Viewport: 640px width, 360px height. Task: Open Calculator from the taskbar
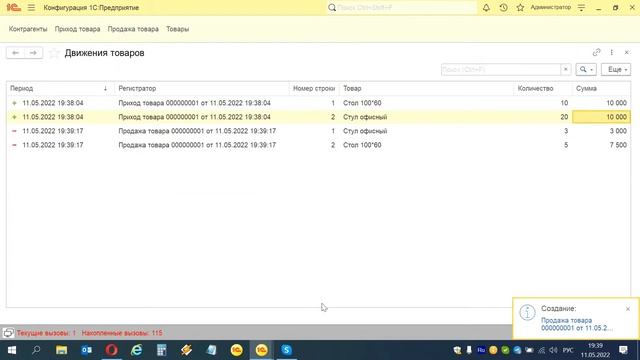pyautogui.click(x=162, y=350)
